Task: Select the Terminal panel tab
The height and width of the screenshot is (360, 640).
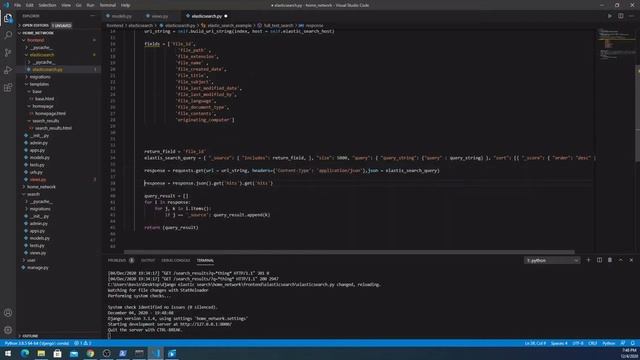Action: click(x=205, y=260)
